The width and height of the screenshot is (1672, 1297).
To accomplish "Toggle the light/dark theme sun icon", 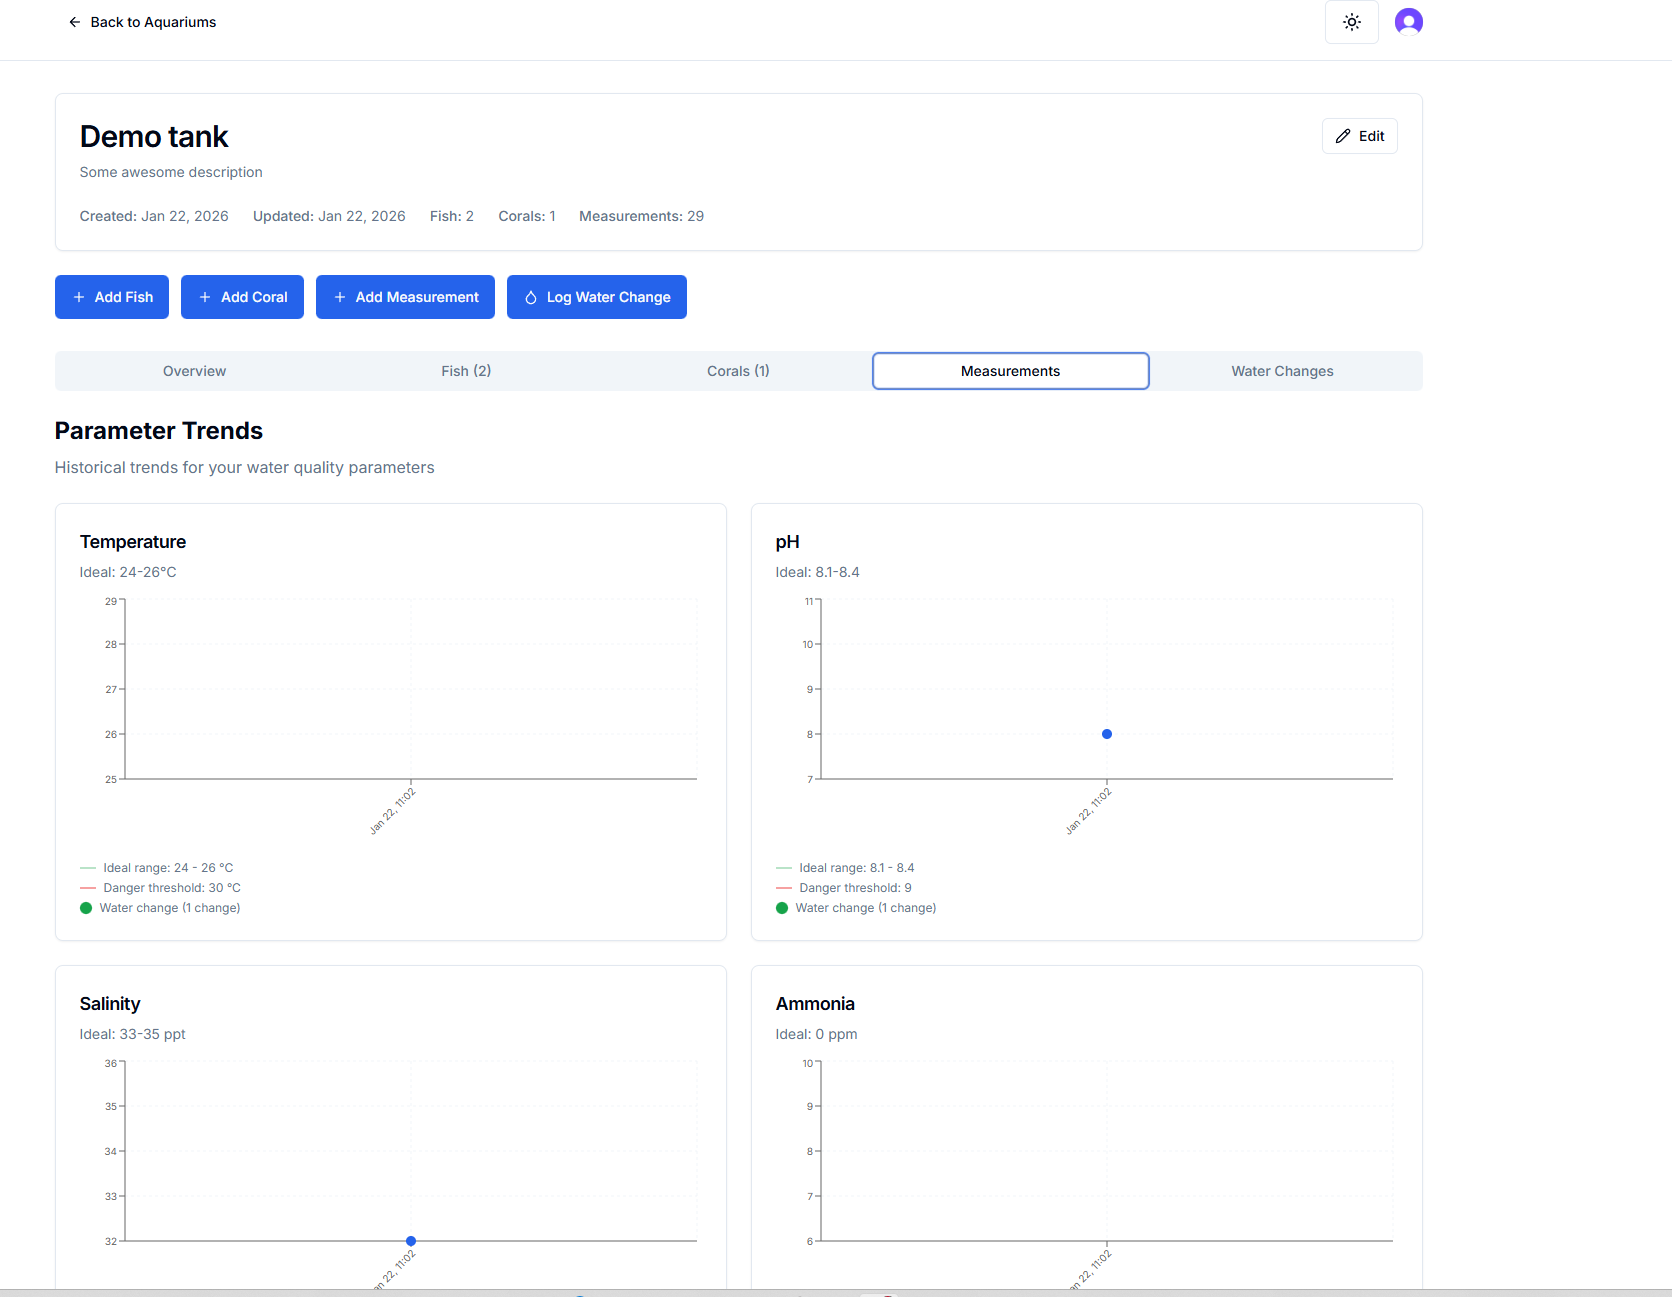I will coord(1351,22).
